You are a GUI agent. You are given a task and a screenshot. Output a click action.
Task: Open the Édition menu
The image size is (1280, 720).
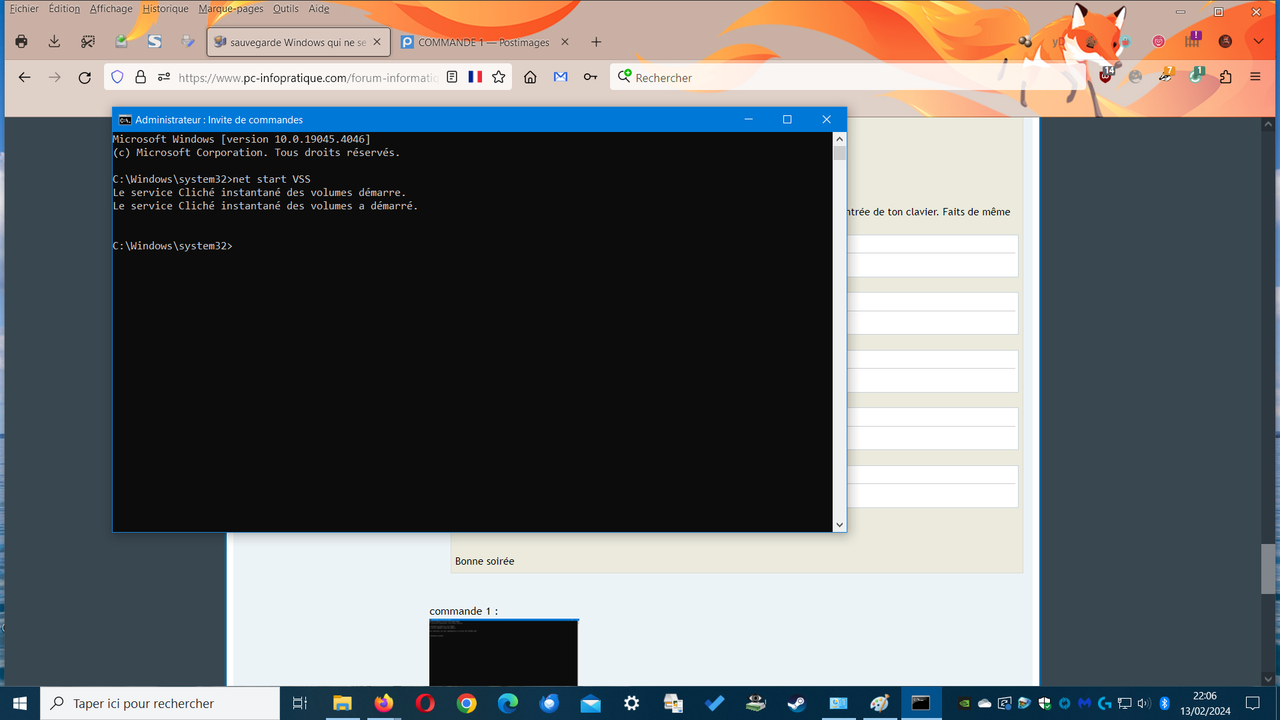click(64, 8)
